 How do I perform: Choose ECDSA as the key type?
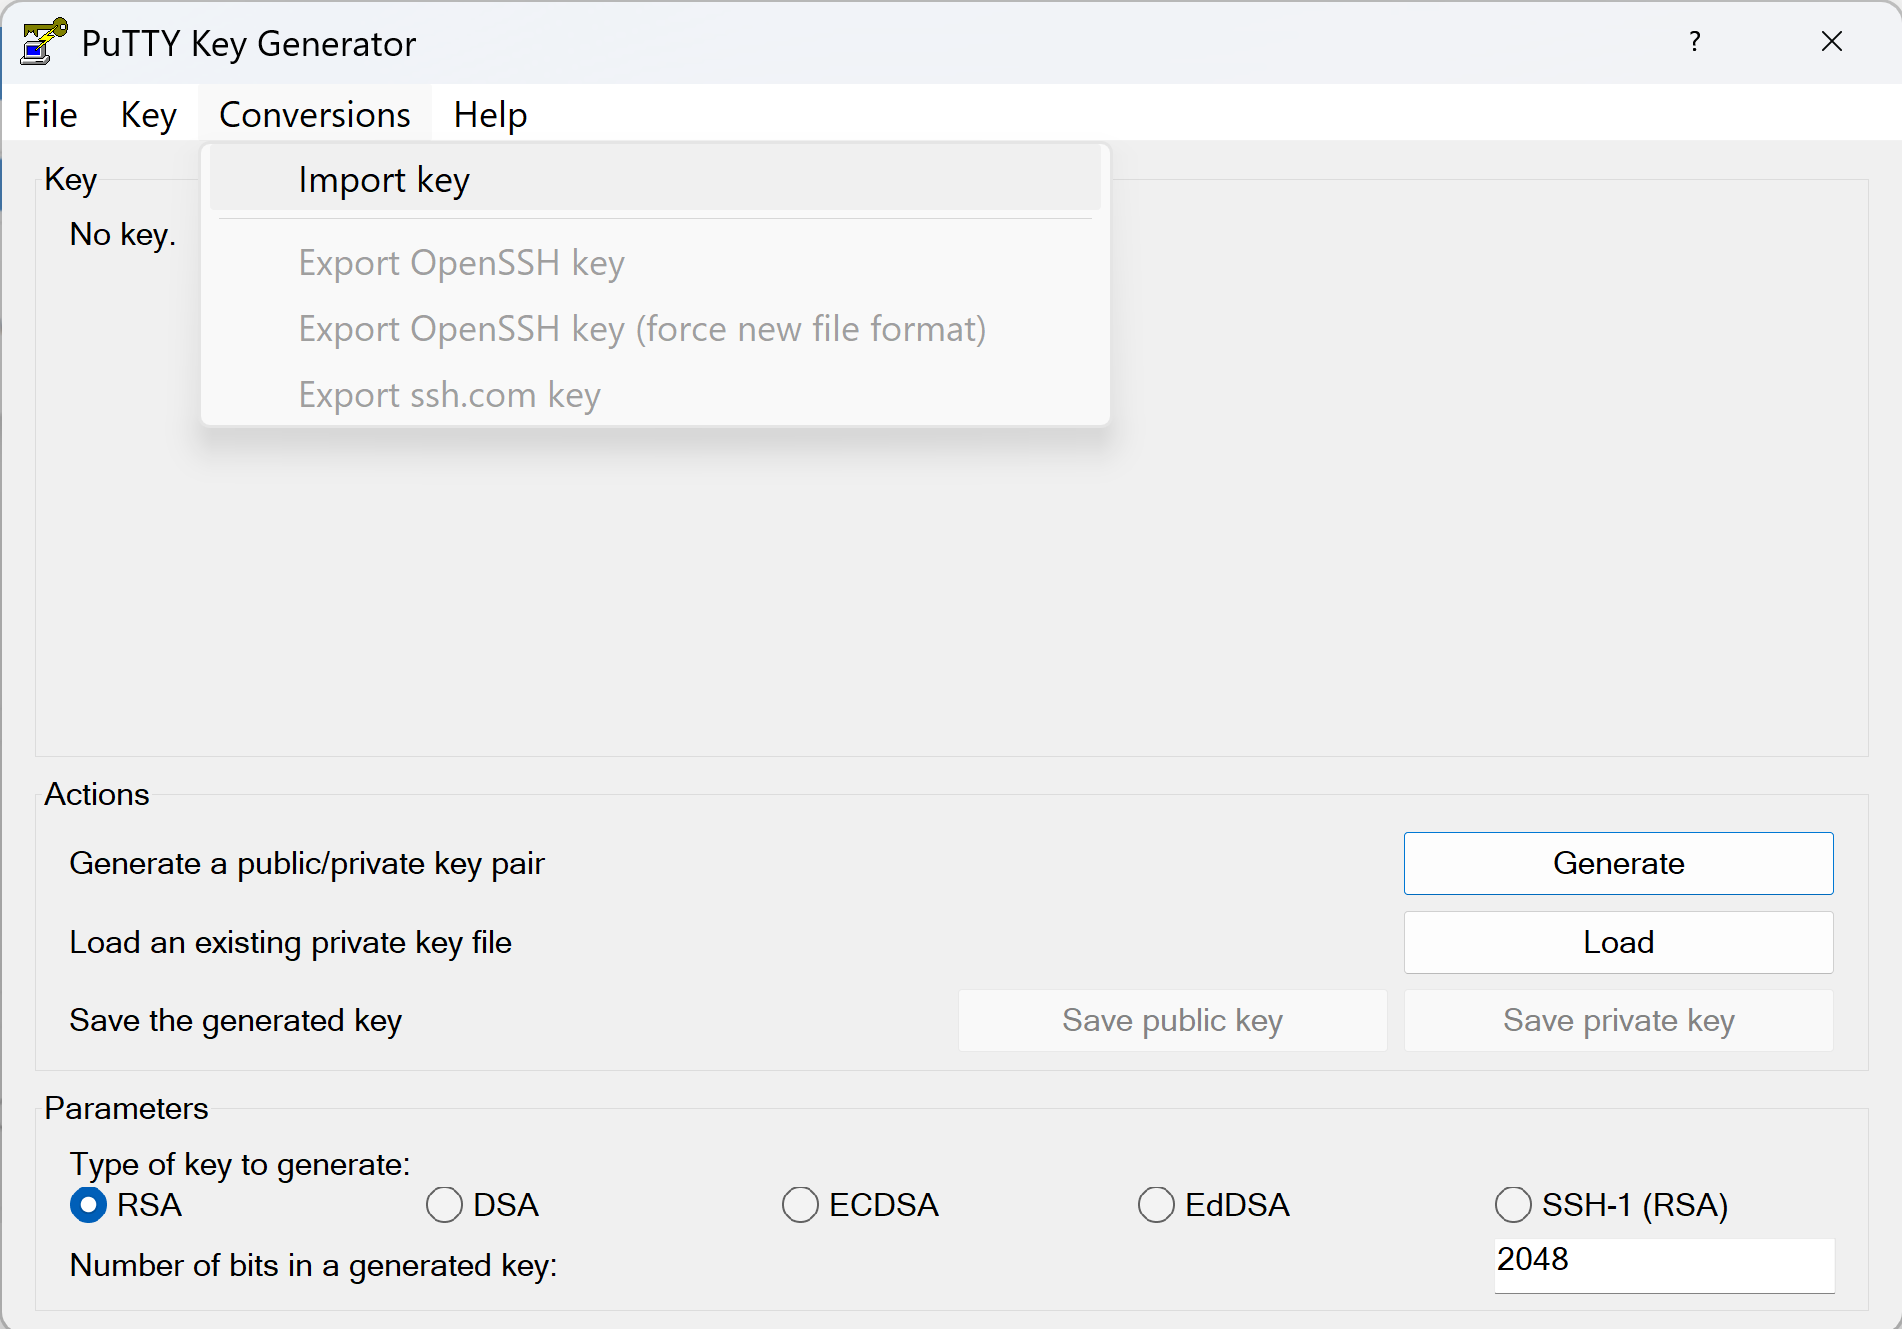click(x=801, y=1205)
